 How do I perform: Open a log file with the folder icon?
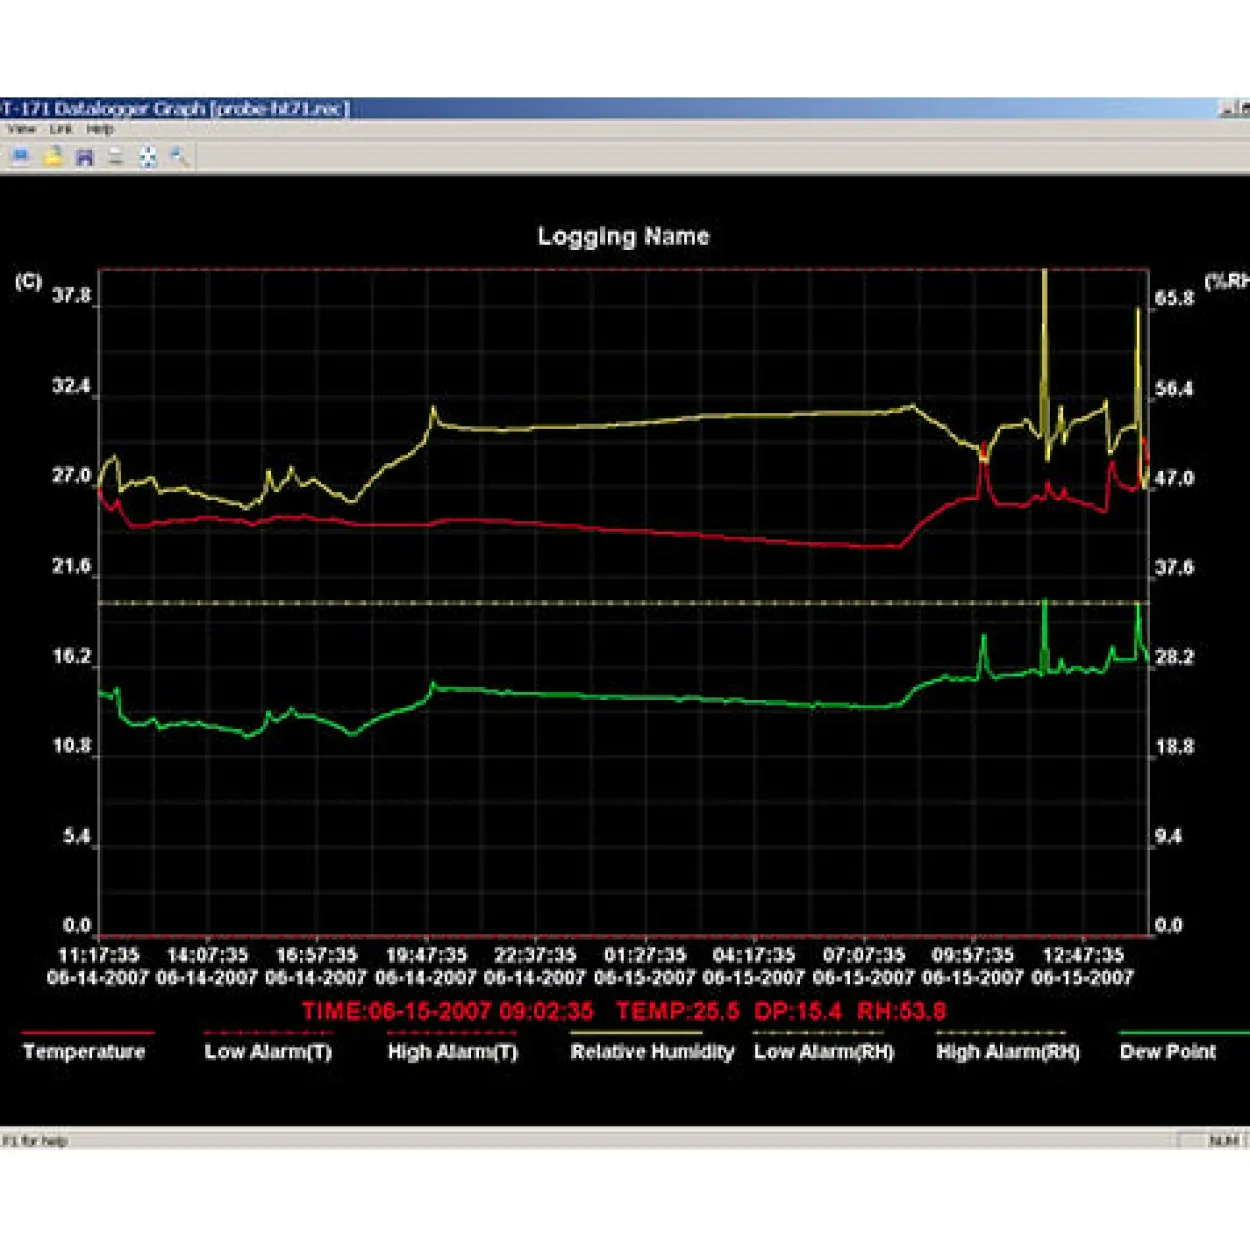[52, 156]
